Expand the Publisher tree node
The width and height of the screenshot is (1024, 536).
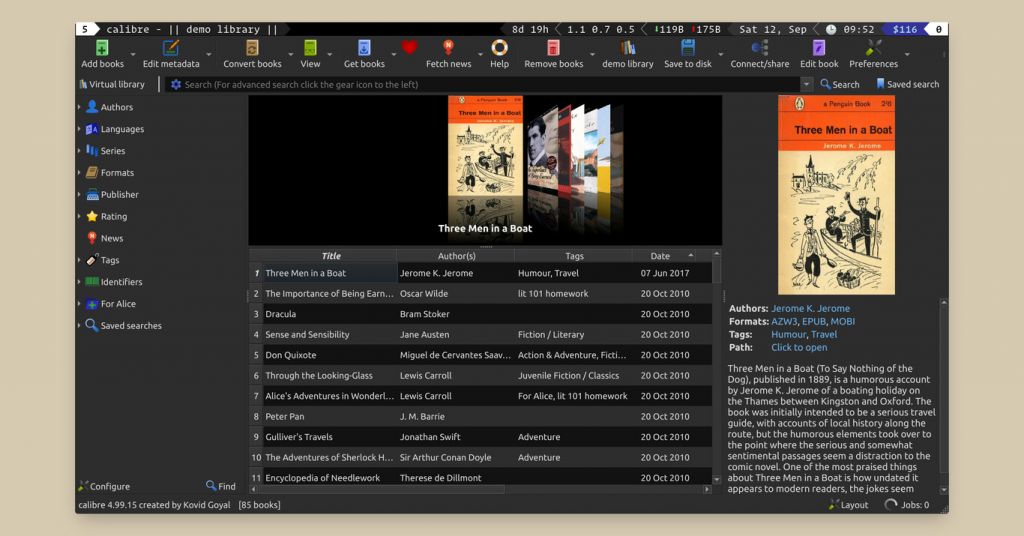(80, 195)
